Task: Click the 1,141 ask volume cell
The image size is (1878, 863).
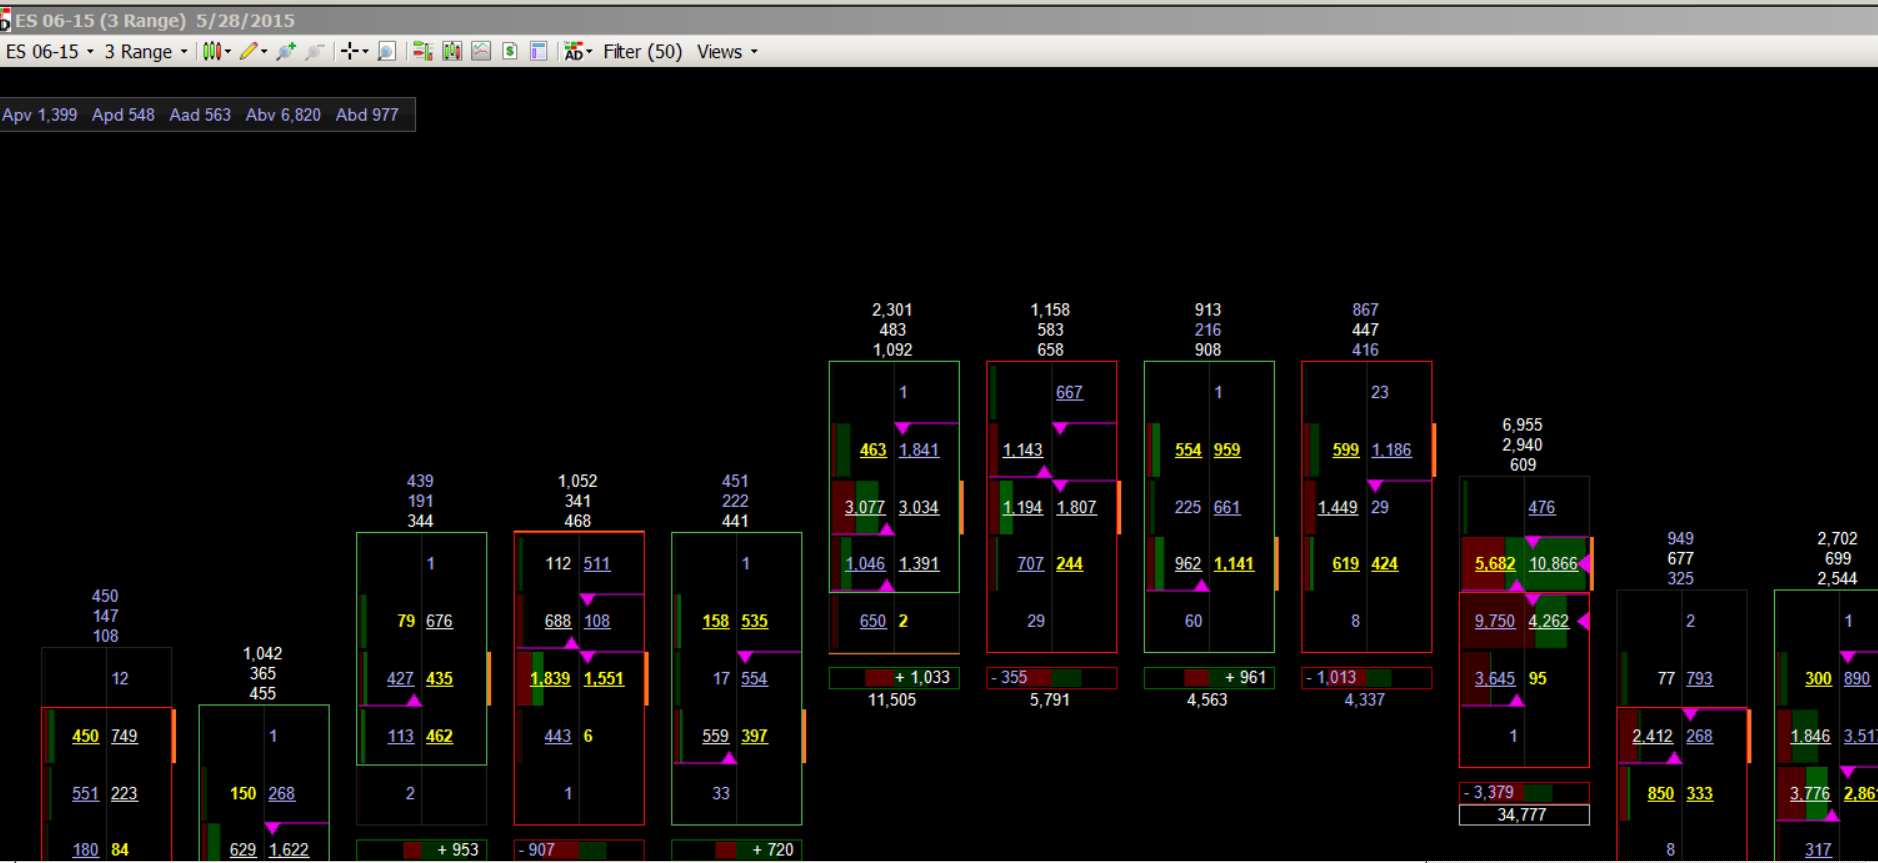Action: click(x=1234, y=564)
